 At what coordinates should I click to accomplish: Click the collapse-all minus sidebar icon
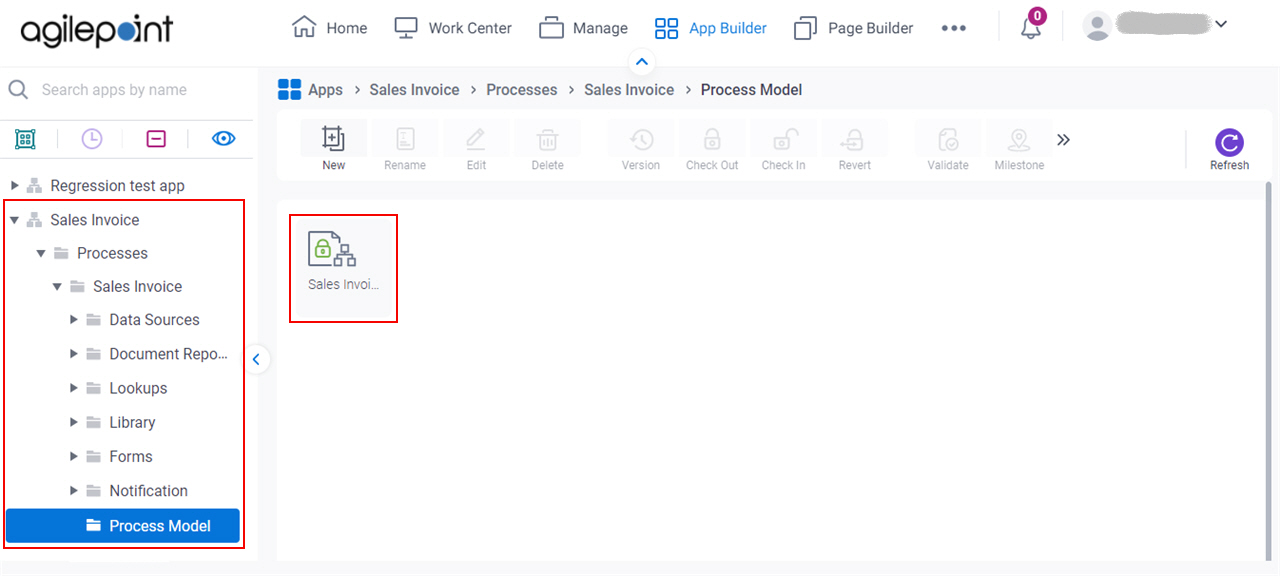click(x=156, y=139)
